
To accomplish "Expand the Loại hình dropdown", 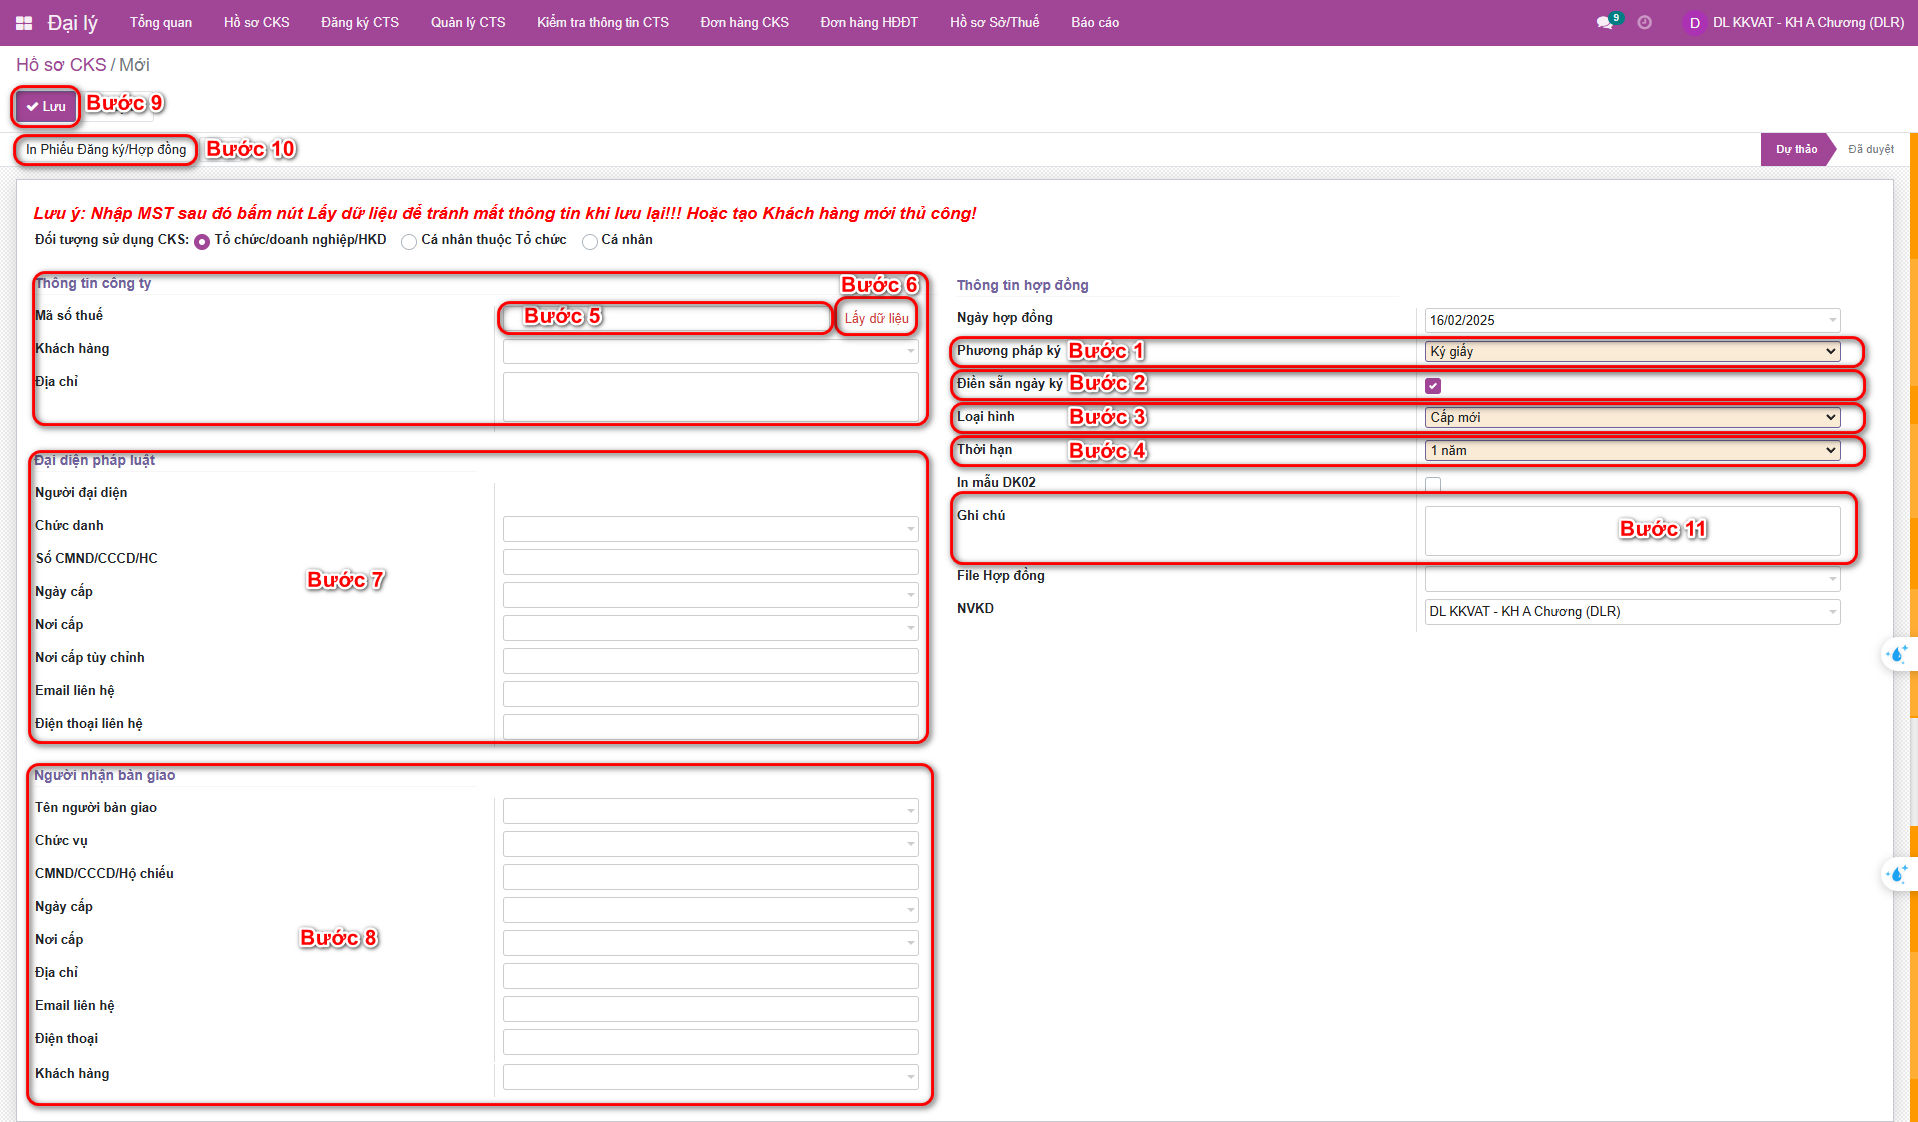I will [1632, 418].
